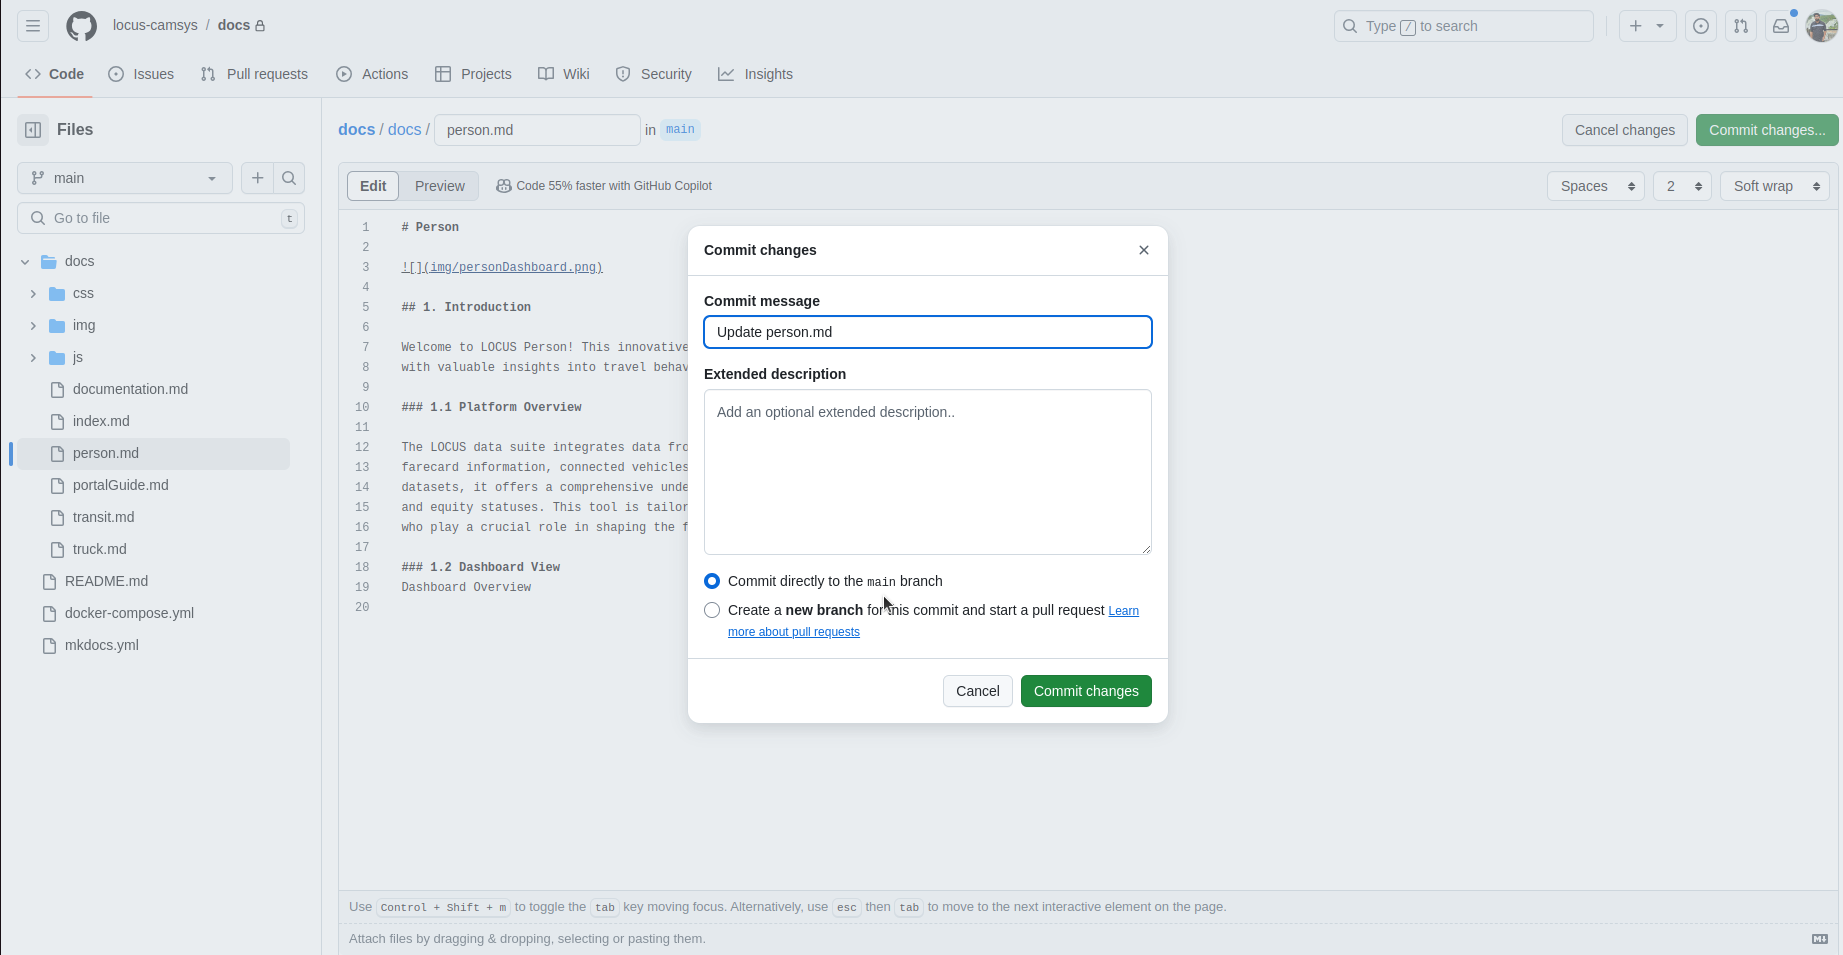Select Commit directly to main branch
Viewport: 1843px width, 955px height.
712,581
